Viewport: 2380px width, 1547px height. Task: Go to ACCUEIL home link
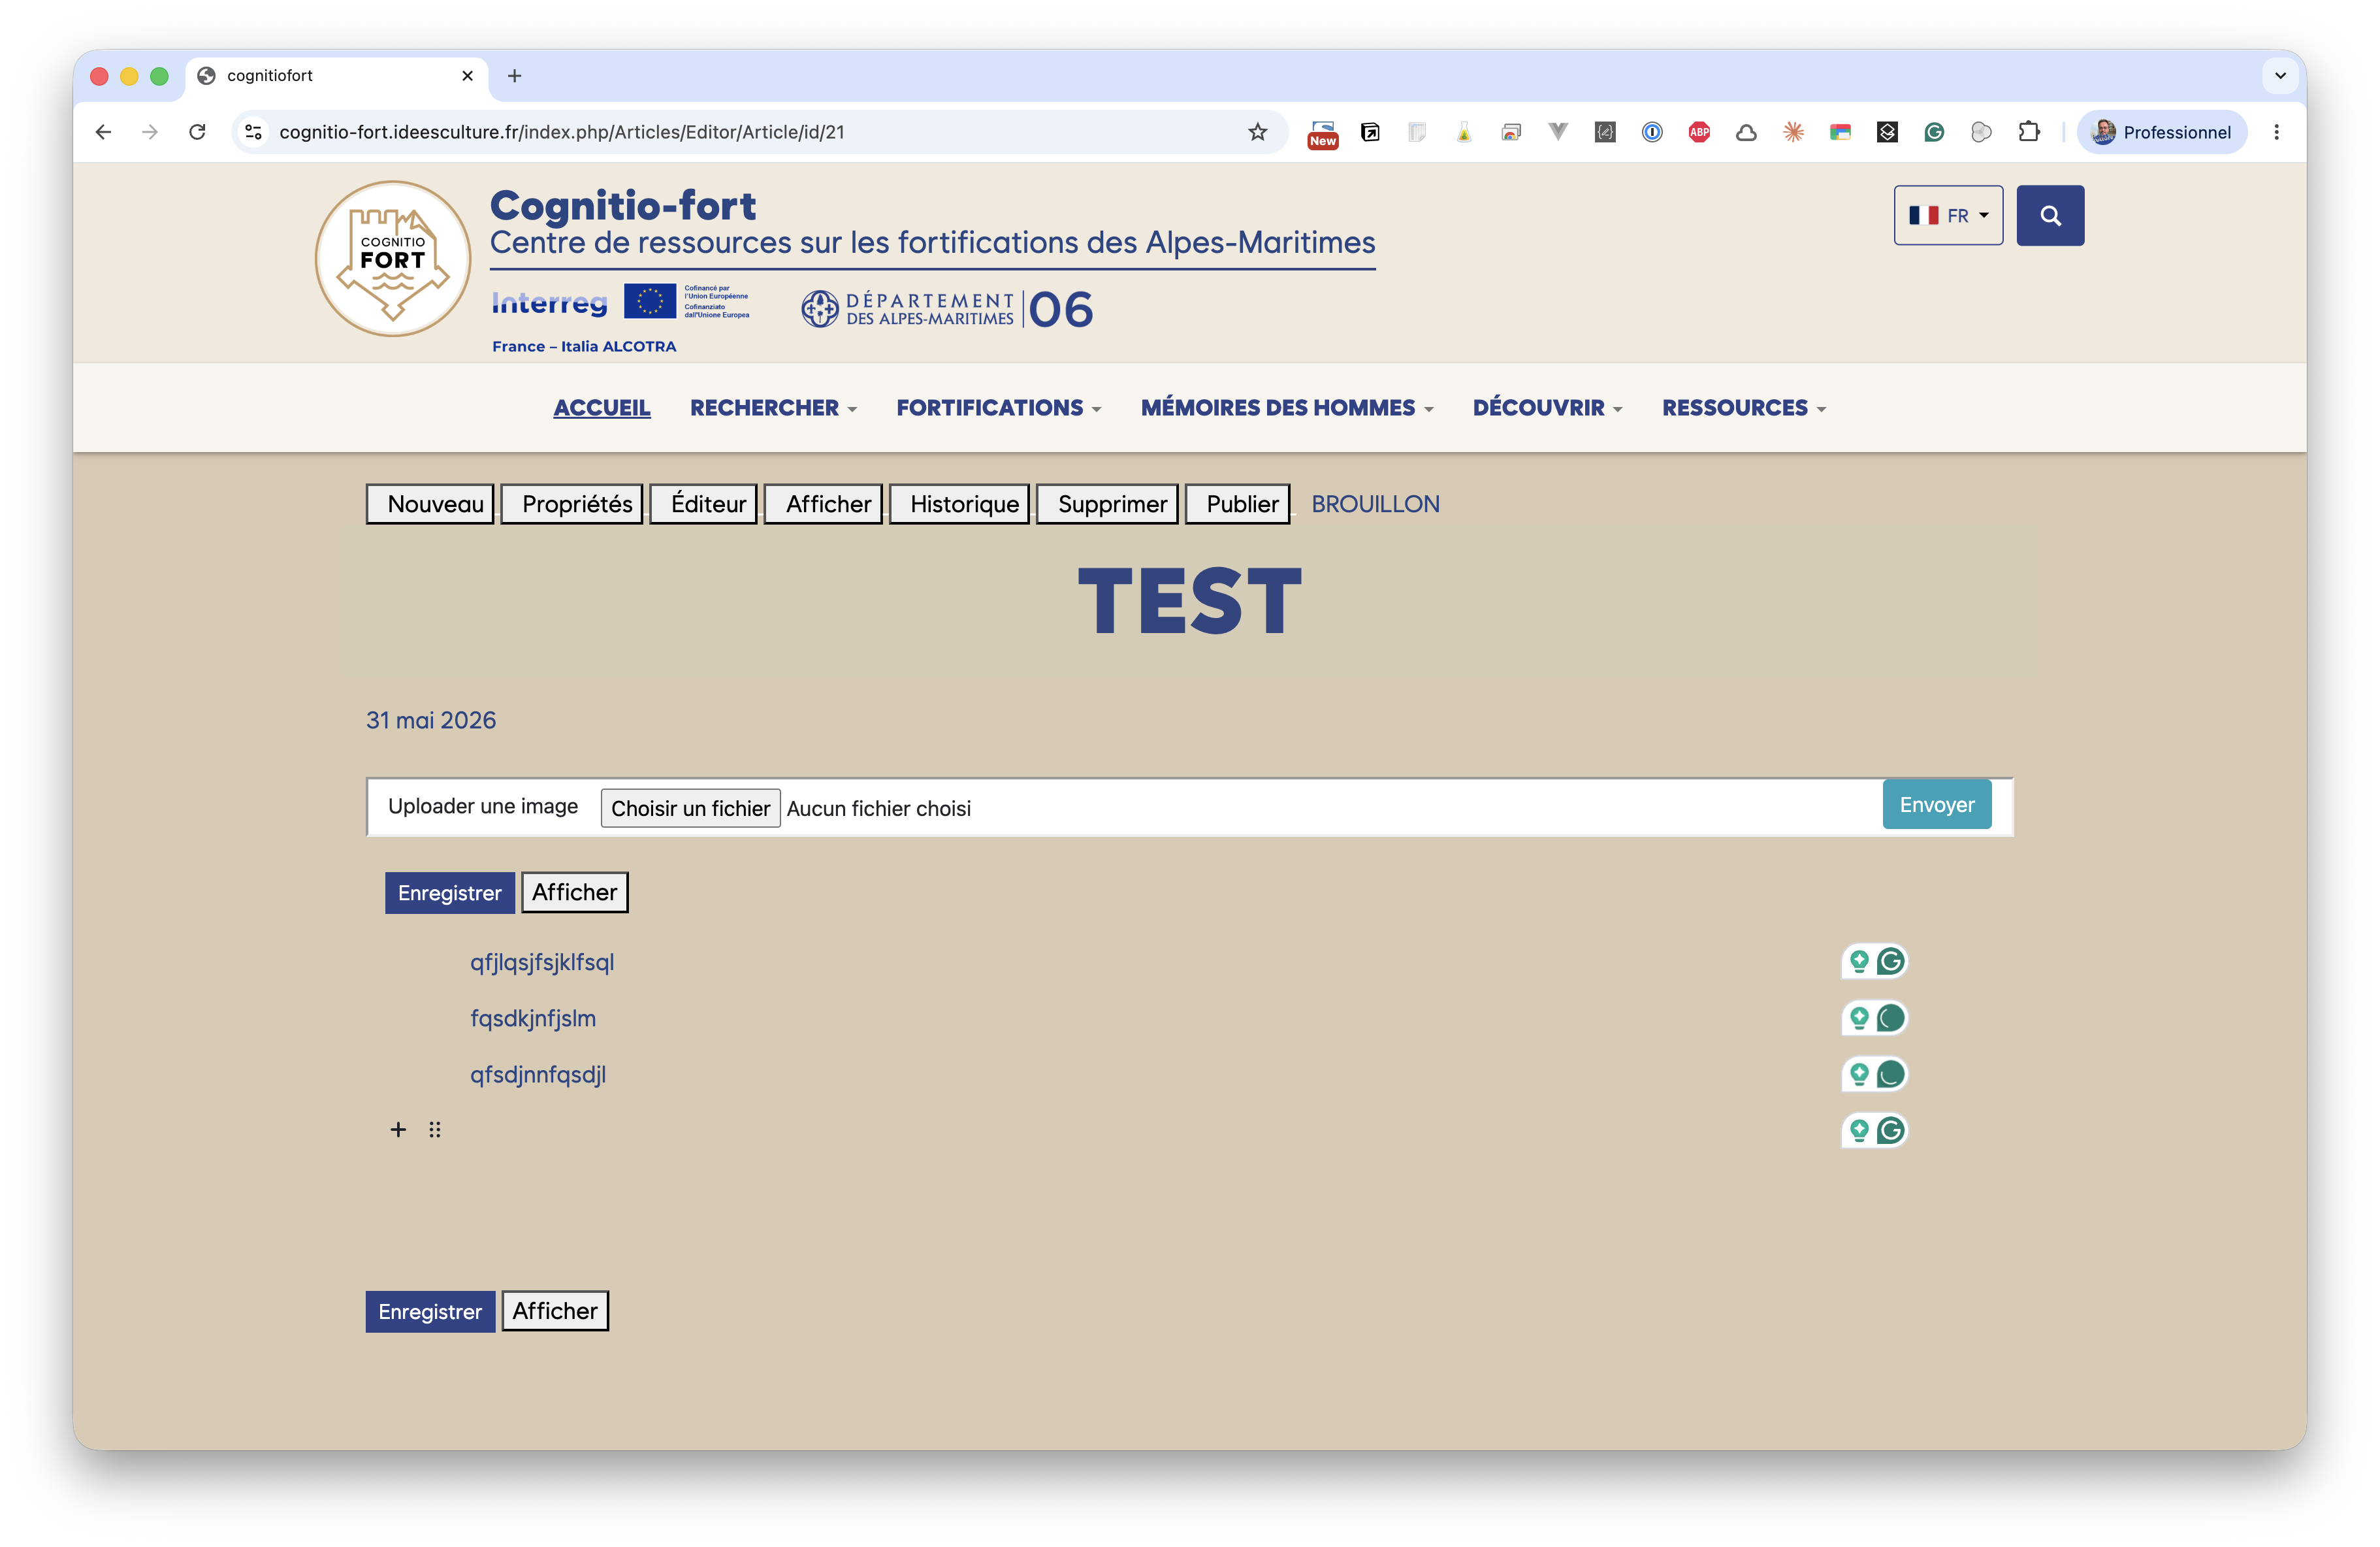[602, 408]
